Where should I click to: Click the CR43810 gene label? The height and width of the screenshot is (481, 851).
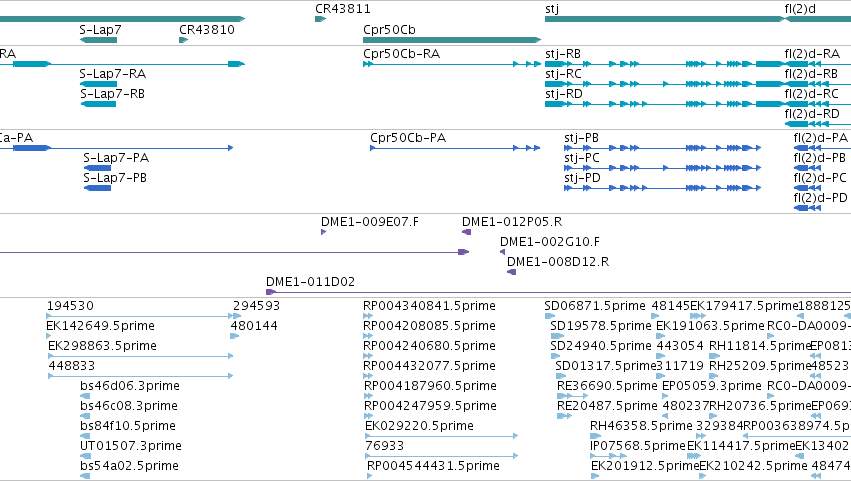(x=207, y=29)
